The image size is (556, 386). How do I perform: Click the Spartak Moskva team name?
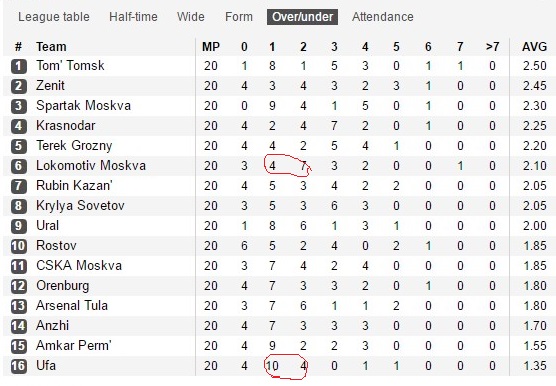[83, 106]
